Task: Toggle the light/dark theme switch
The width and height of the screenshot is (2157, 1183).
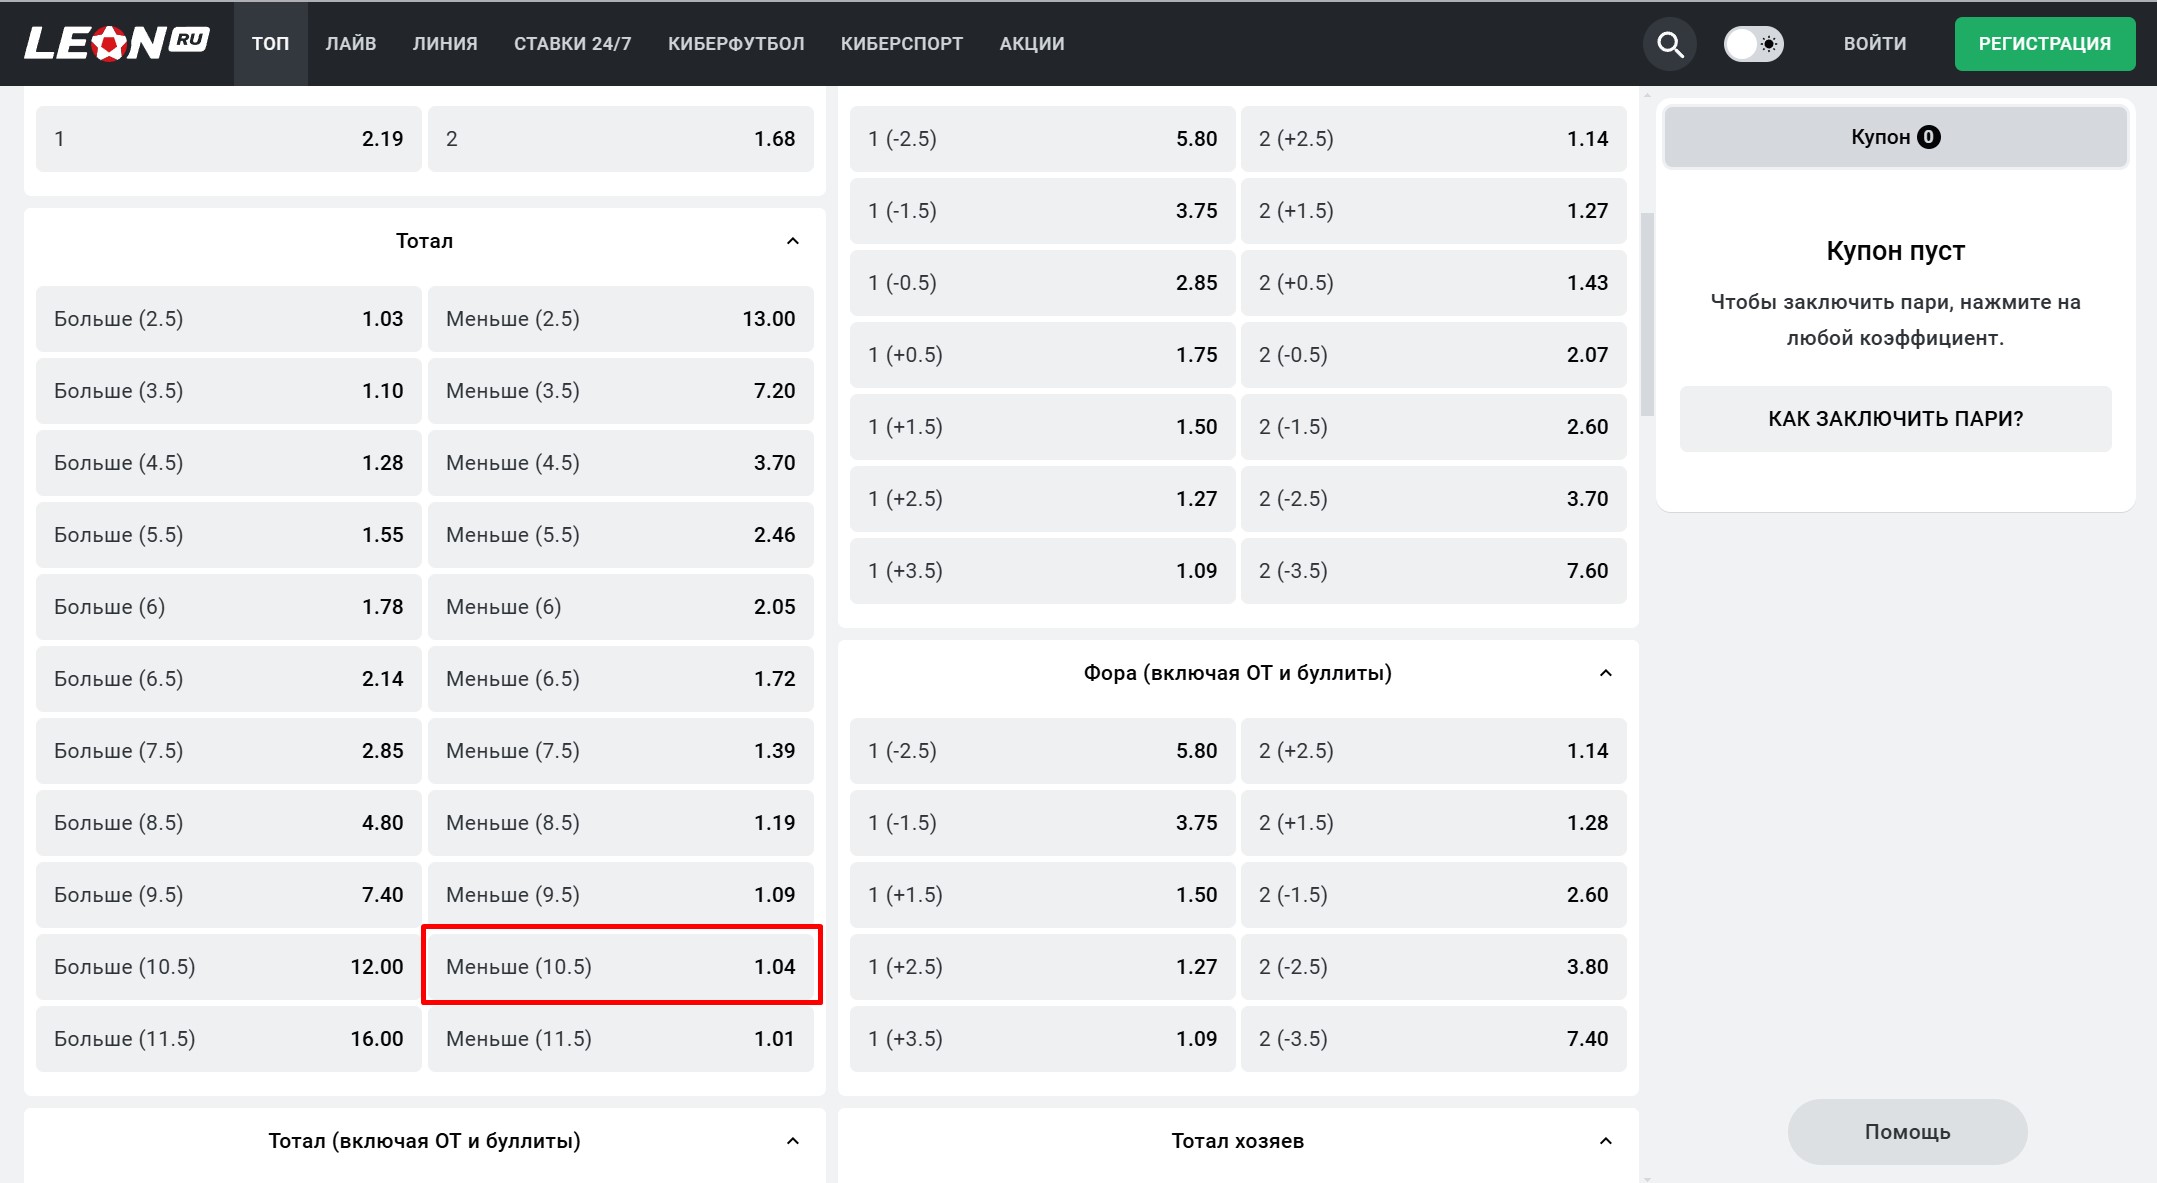Action: tap(1753, 44)
